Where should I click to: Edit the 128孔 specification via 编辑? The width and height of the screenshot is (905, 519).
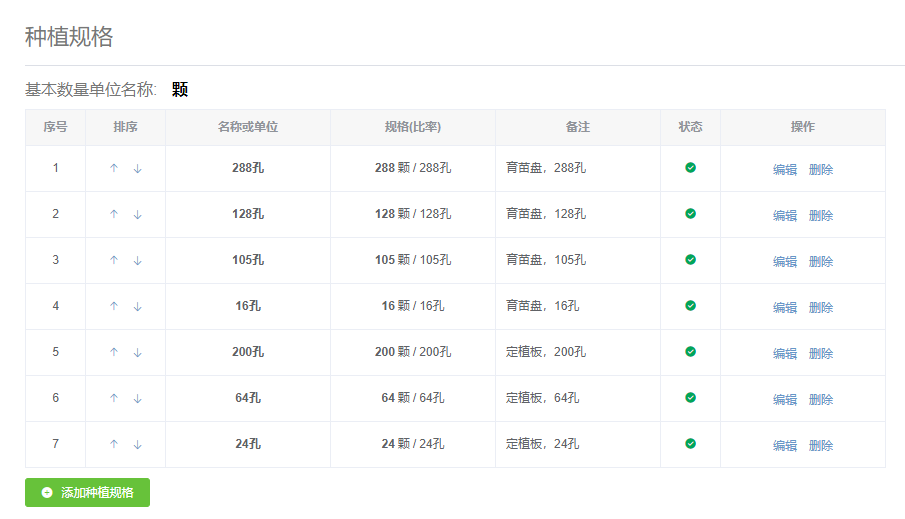pos(785,215)
